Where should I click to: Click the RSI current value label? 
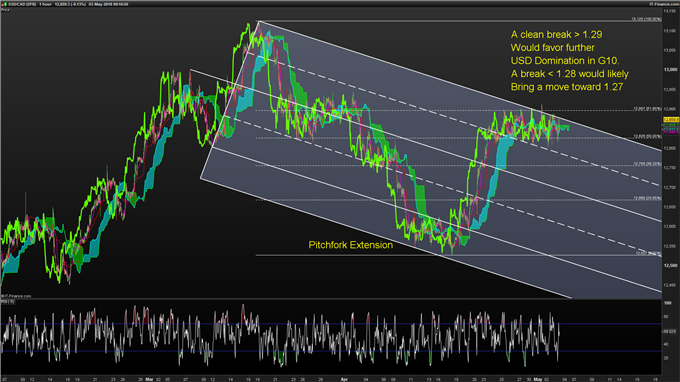pyautogui.click(x=669, y=332)
